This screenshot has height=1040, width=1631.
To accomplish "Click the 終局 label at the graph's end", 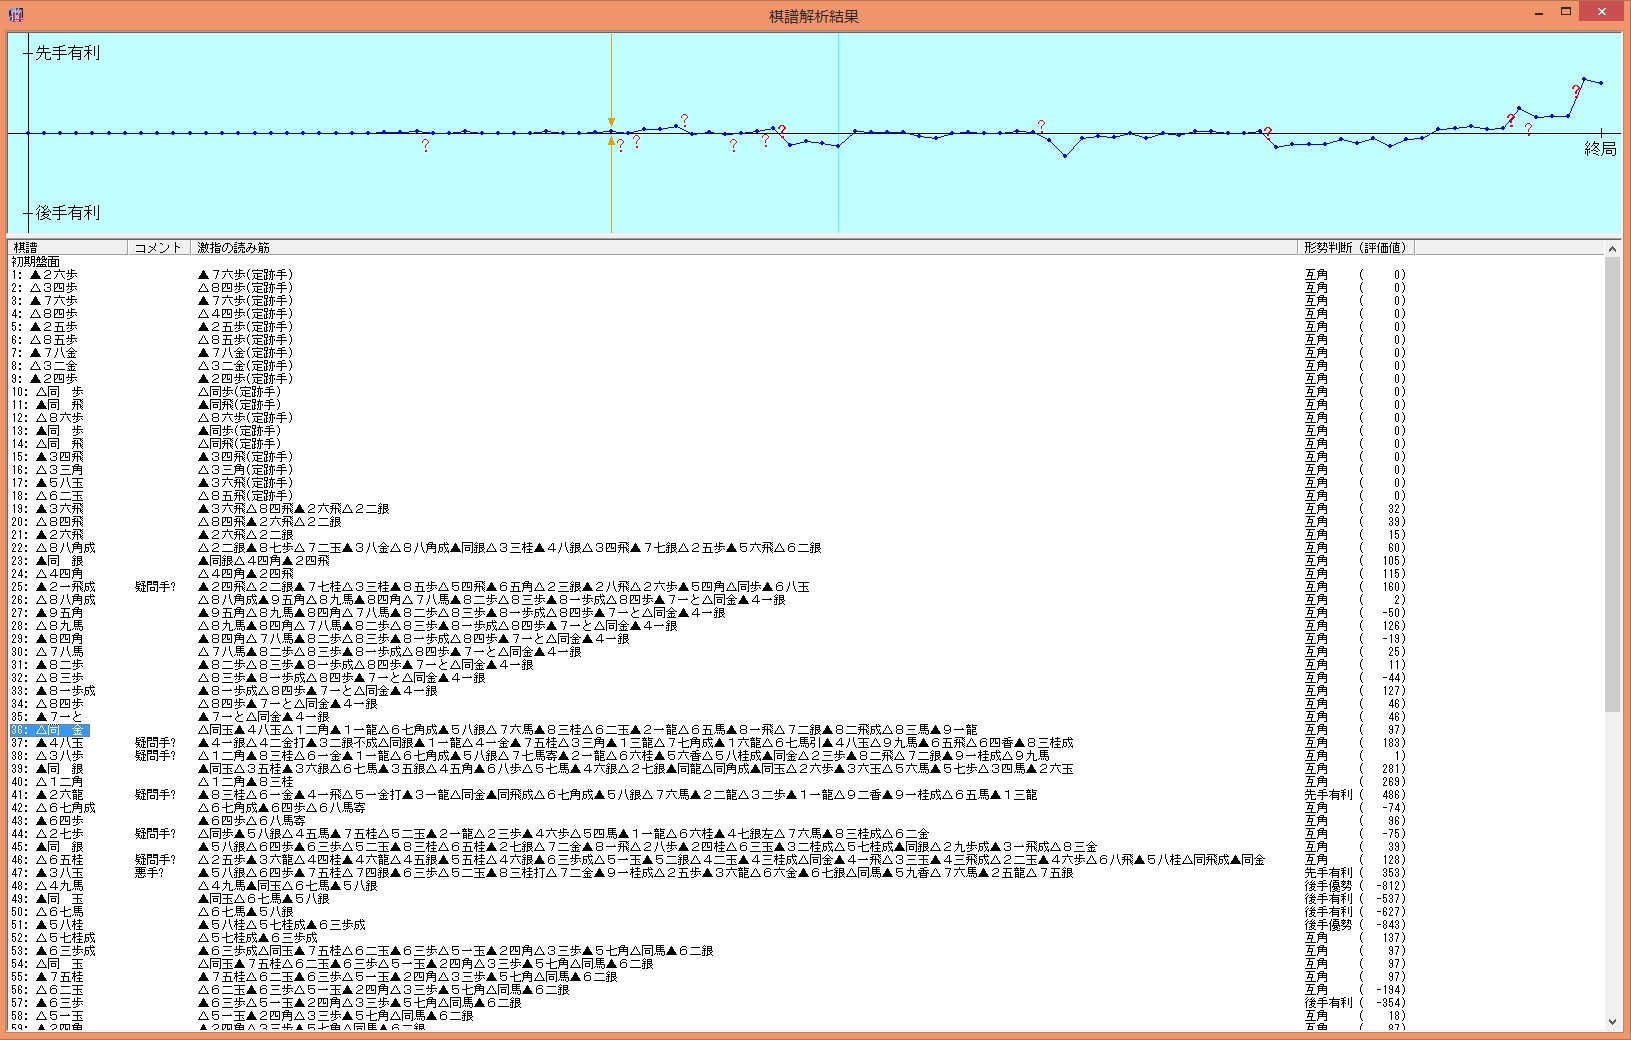I will [1600, 150].
